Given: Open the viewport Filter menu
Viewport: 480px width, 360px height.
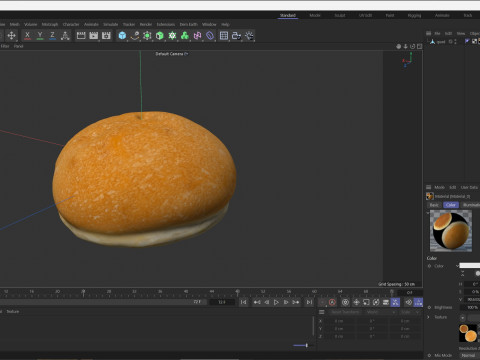Looking at the screenshot, I should point(5,46).
